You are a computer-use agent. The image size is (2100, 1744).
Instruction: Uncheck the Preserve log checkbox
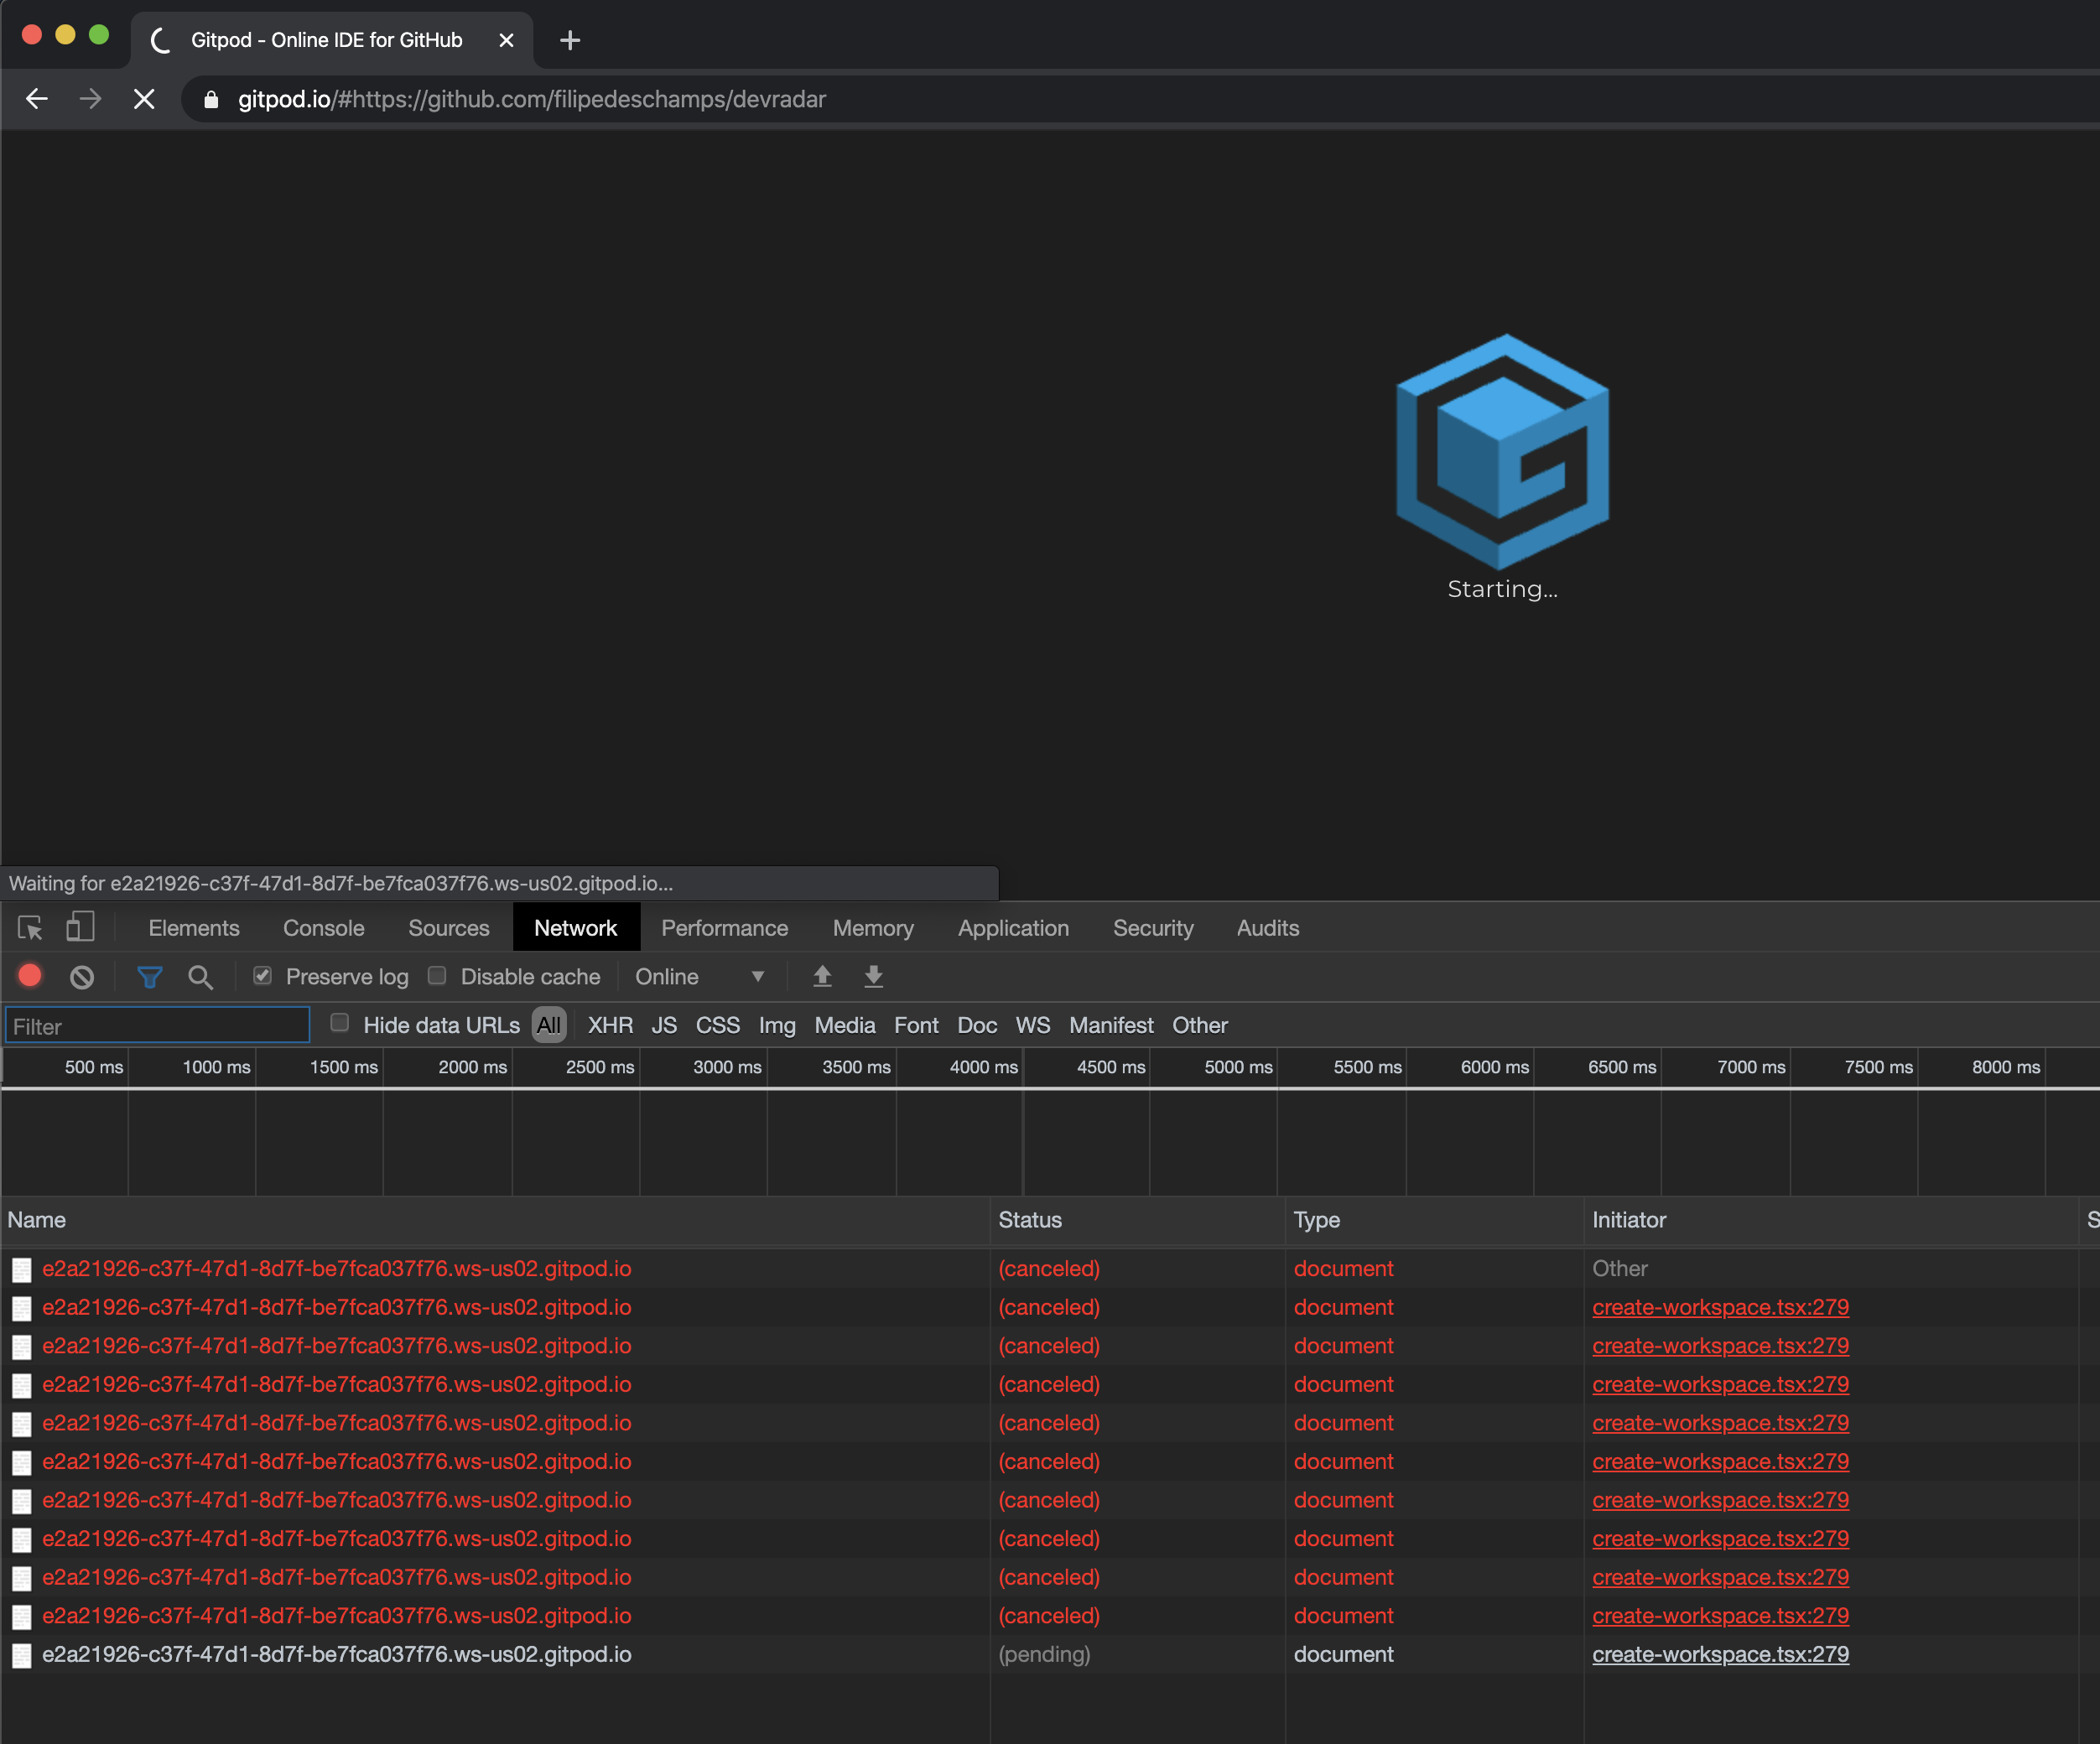pyautogui.click(x=262, y=975)
